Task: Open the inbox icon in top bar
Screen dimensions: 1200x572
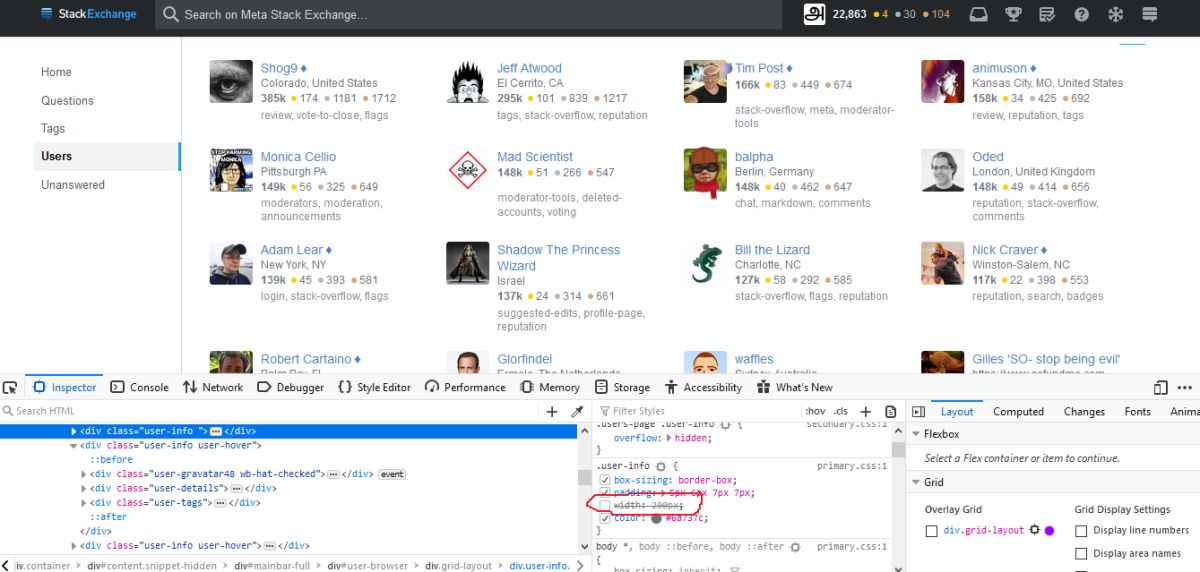Action: coord(979,14)
